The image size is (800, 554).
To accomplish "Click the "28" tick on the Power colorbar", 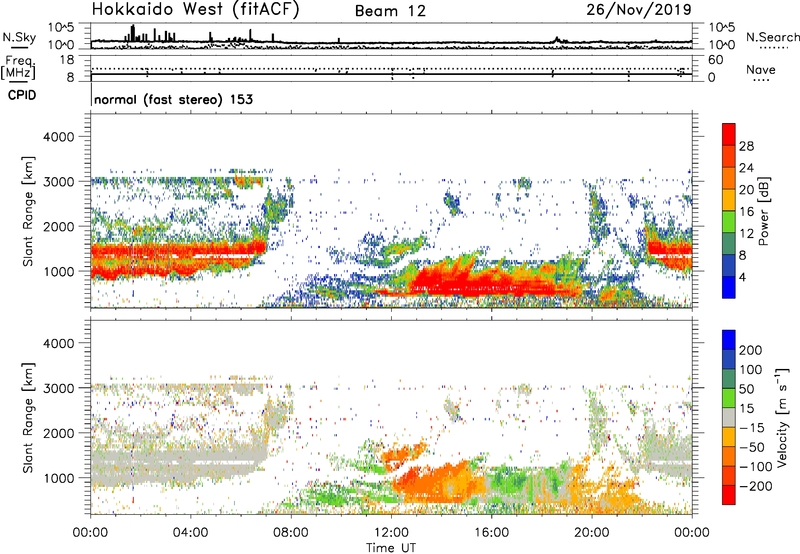I will (x=746, y=146).
